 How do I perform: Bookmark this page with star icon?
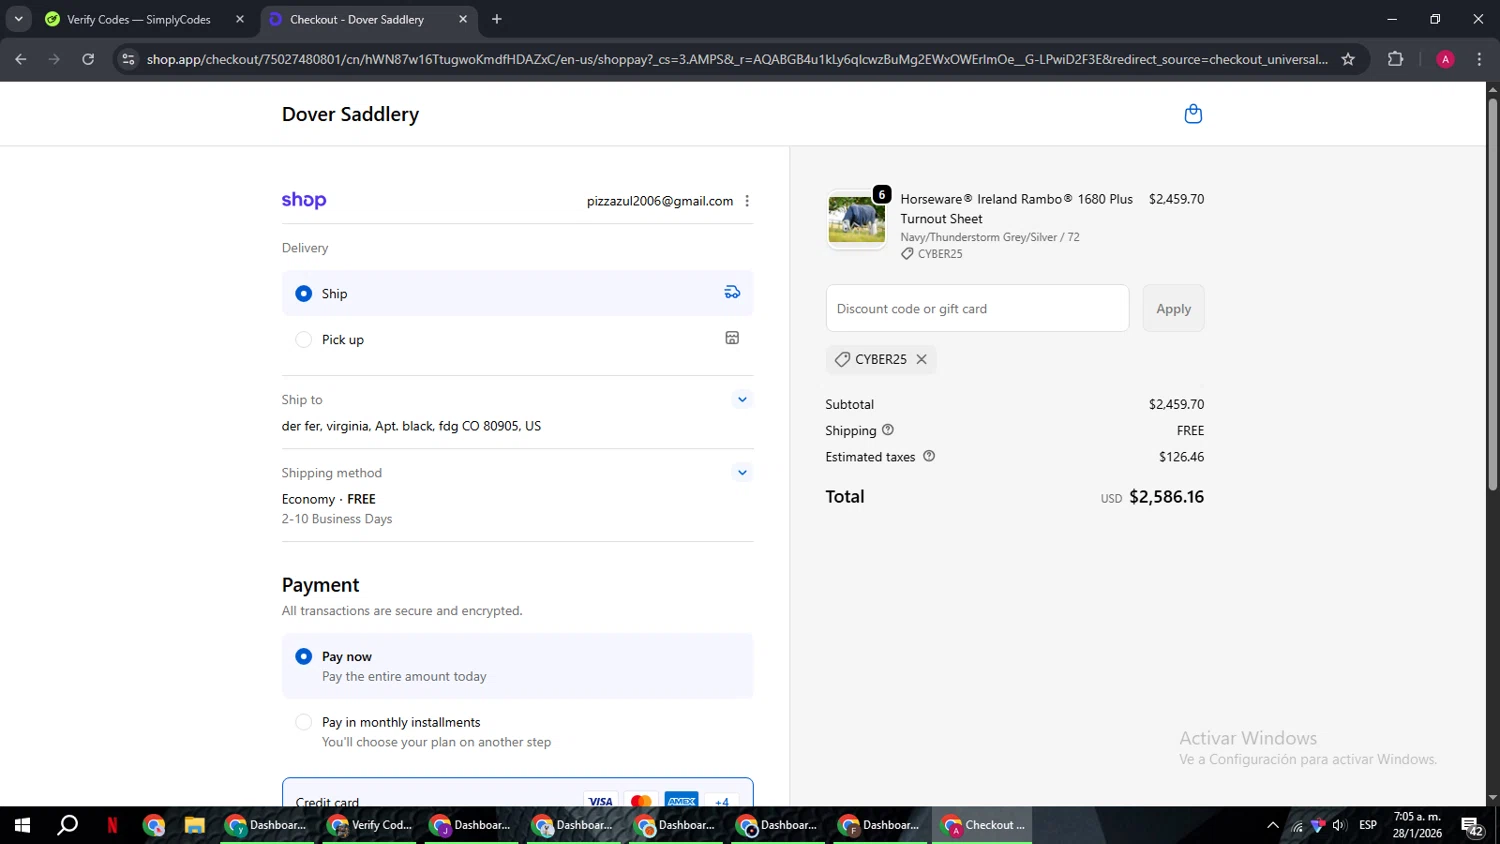[x=1348, y=59]
